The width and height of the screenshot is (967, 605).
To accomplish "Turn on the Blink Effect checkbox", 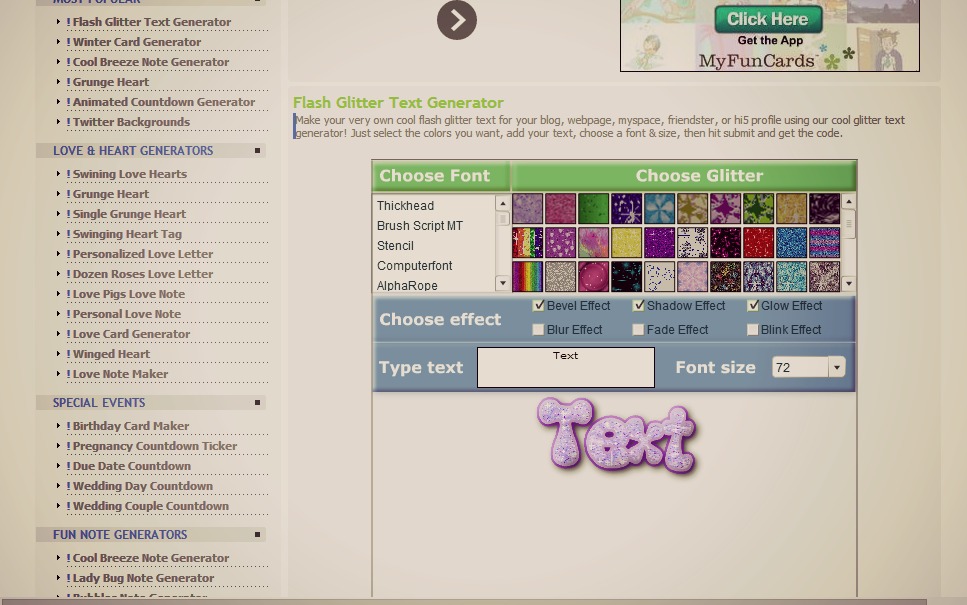I will (753, 330).
